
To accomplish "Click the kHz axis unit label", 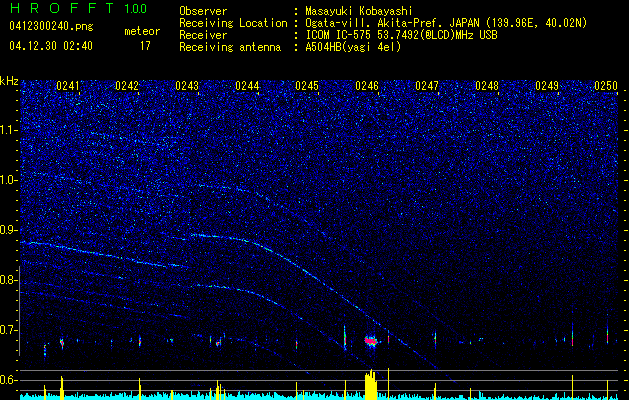I will (x=9, y=81).
